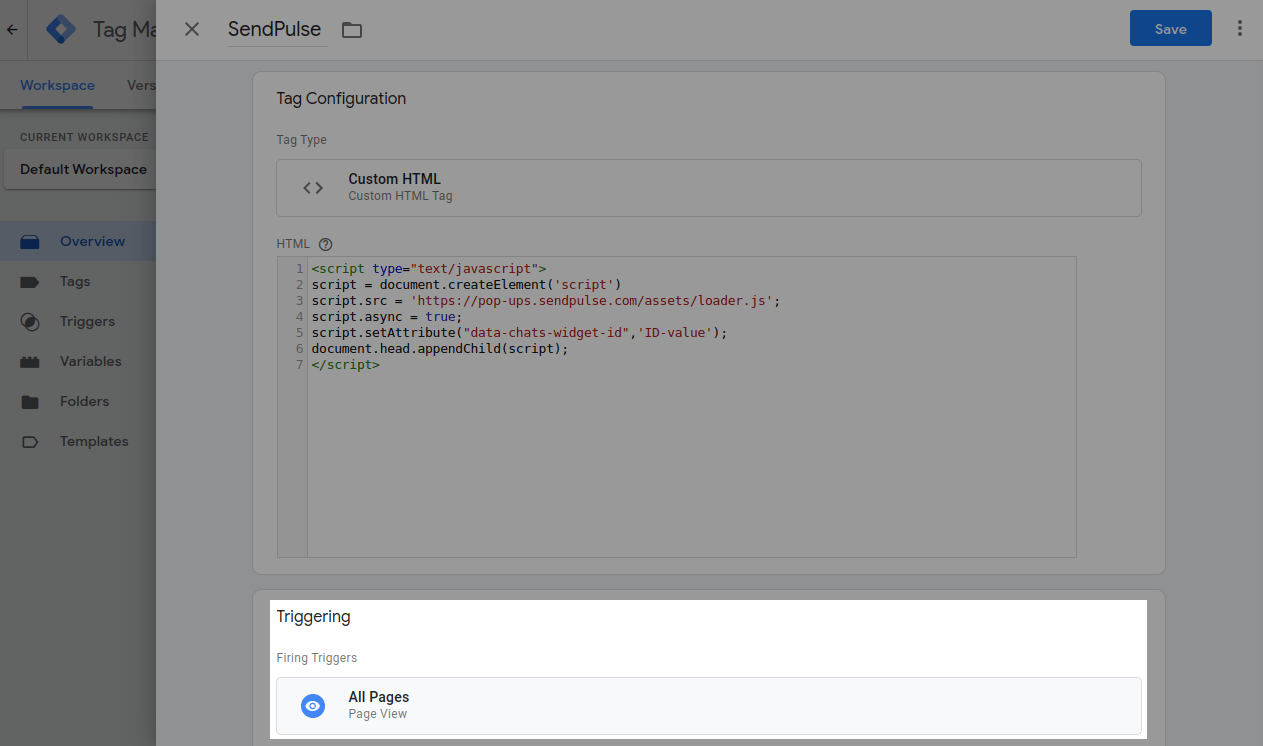Open the Variables section
Viewport: 1263px width, 746px height.
(90, 361)
